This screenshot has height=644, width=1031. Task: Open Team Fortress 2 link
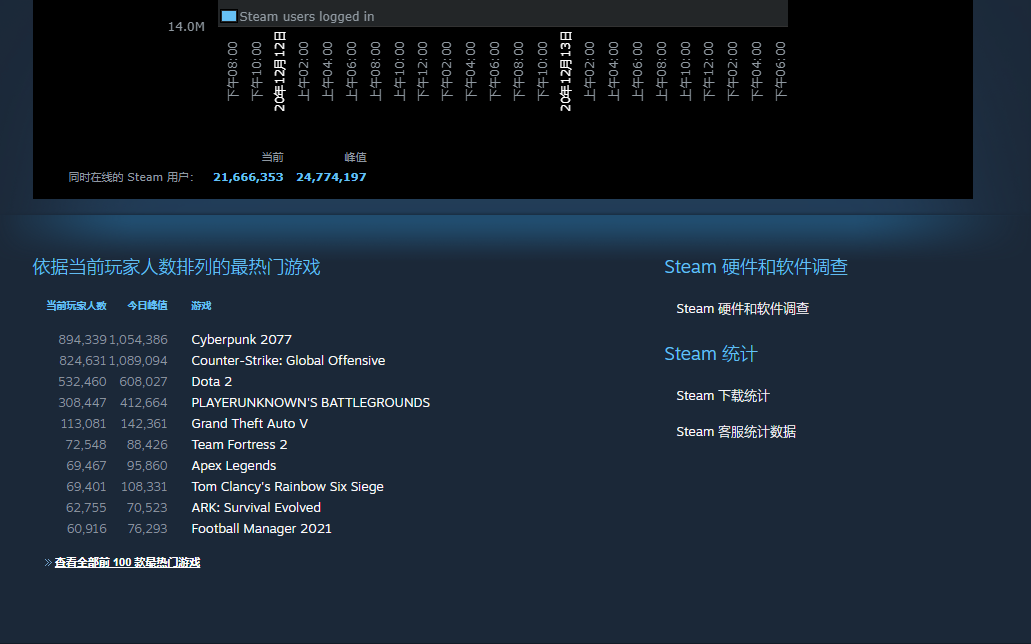239,445
